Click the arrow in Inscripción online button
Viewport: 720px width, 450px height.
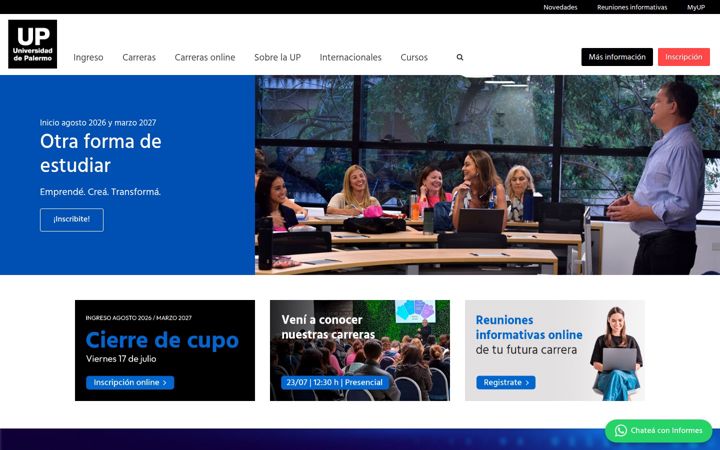[165, 382]
